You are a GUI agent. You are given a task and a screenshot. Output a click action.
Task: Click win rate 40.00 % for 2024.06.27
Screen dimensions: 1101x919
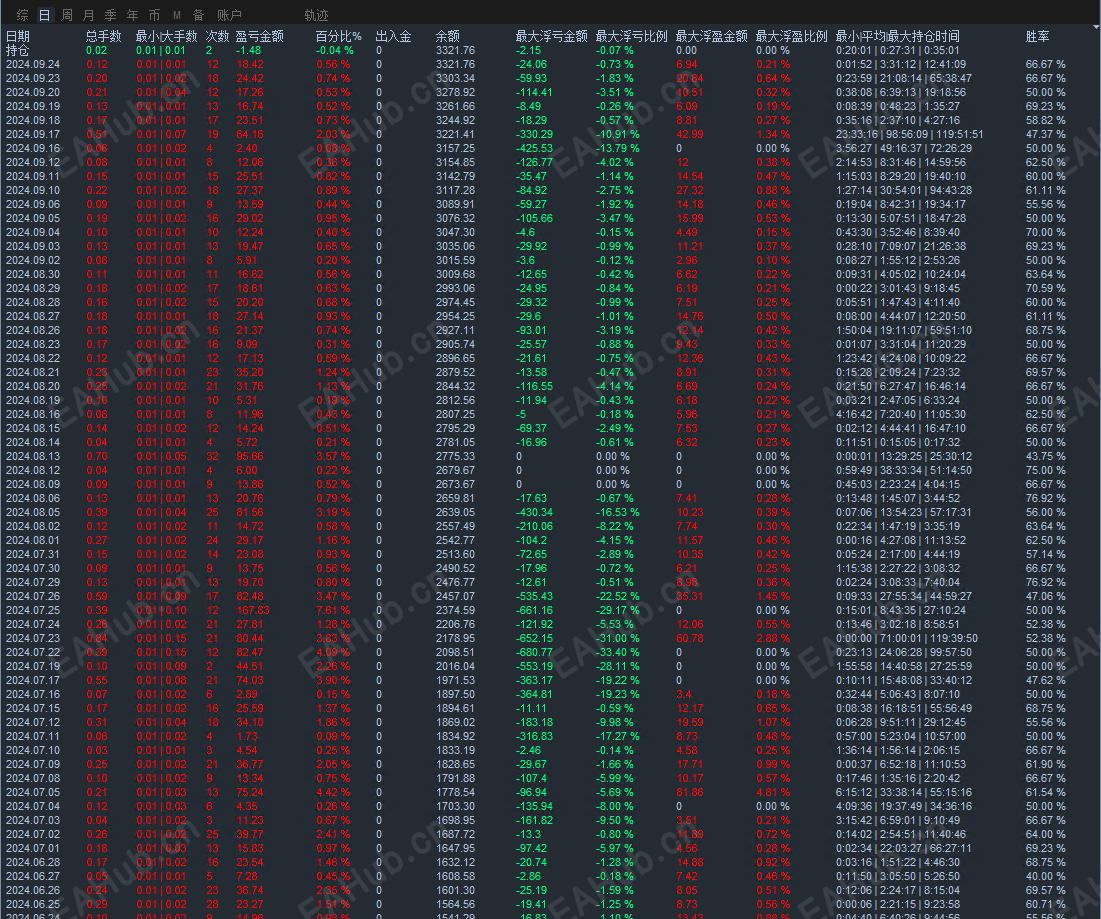click(1046, 876)
